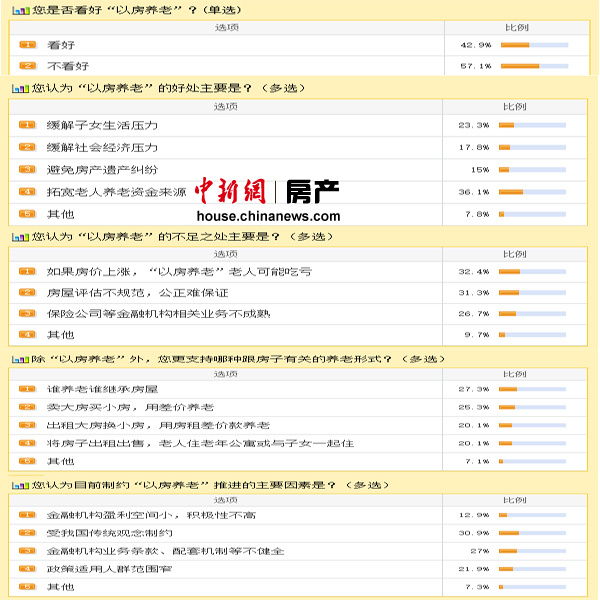Click the 选项 header in the first table

pyautogui.click(x=227, y=28)
